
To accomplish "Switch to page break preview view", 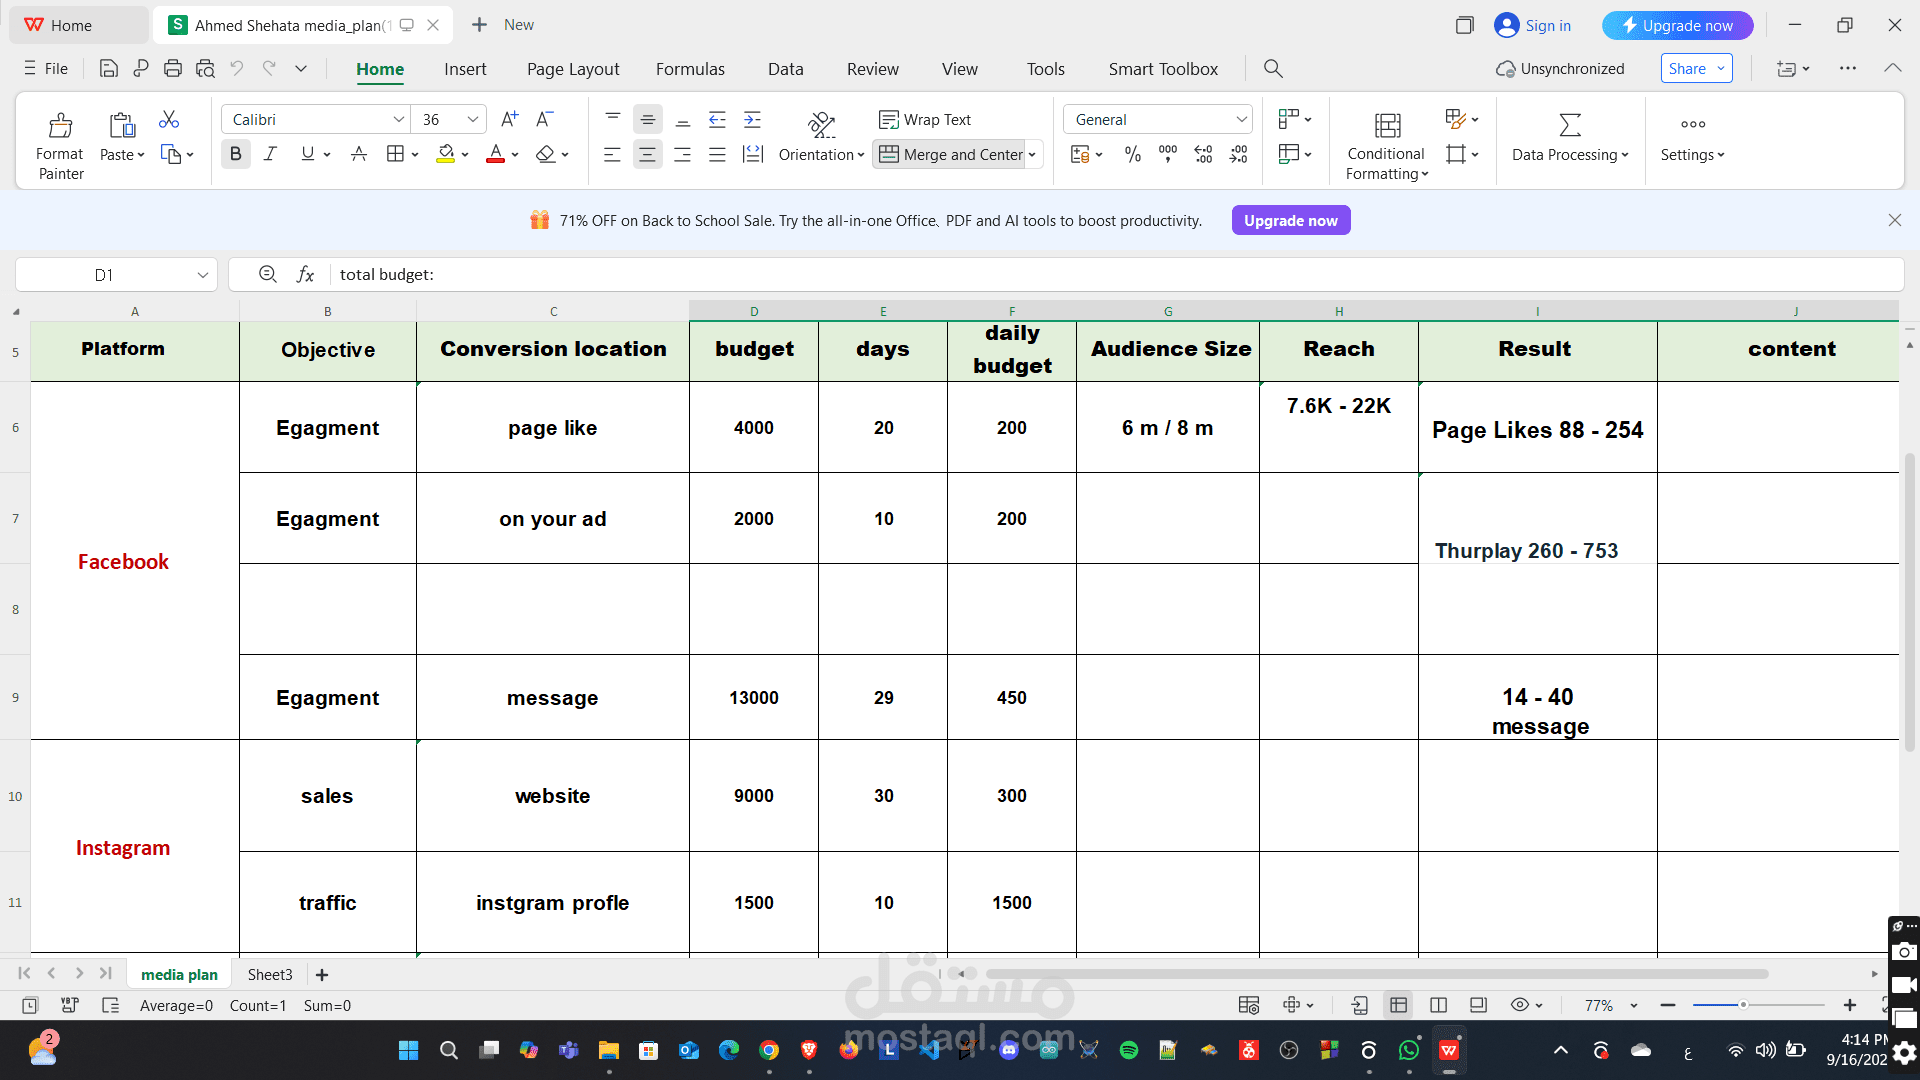I will coord(1439,1005).
